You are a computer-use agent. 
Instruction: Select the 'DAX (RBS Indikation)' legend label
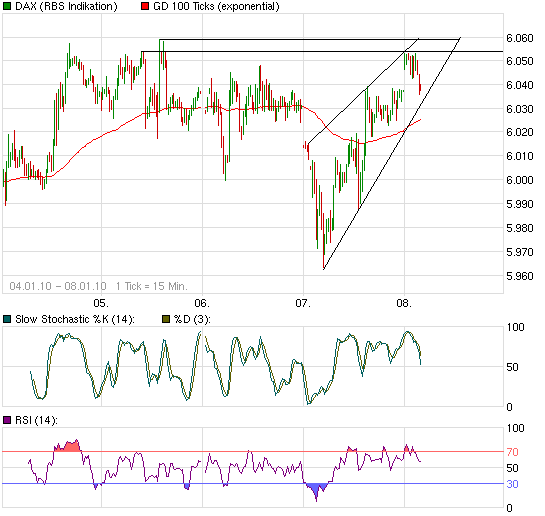(66, 6)
